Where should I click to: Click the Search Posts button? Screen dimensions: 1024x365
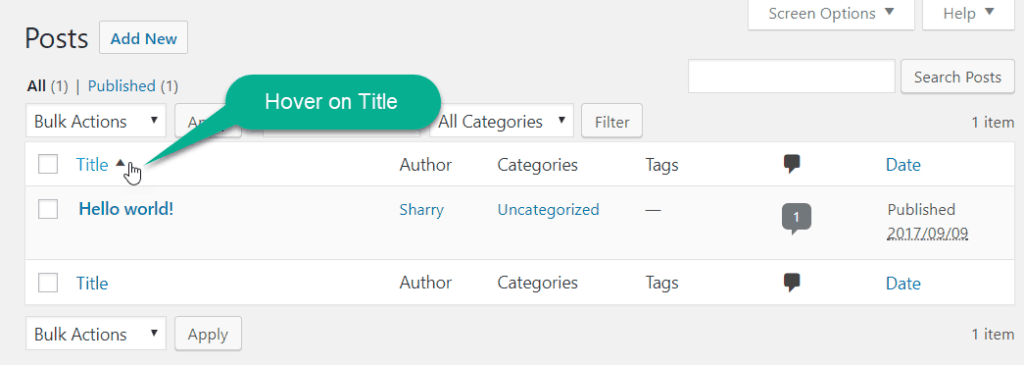pyautogui.click(x=957, y=77)
